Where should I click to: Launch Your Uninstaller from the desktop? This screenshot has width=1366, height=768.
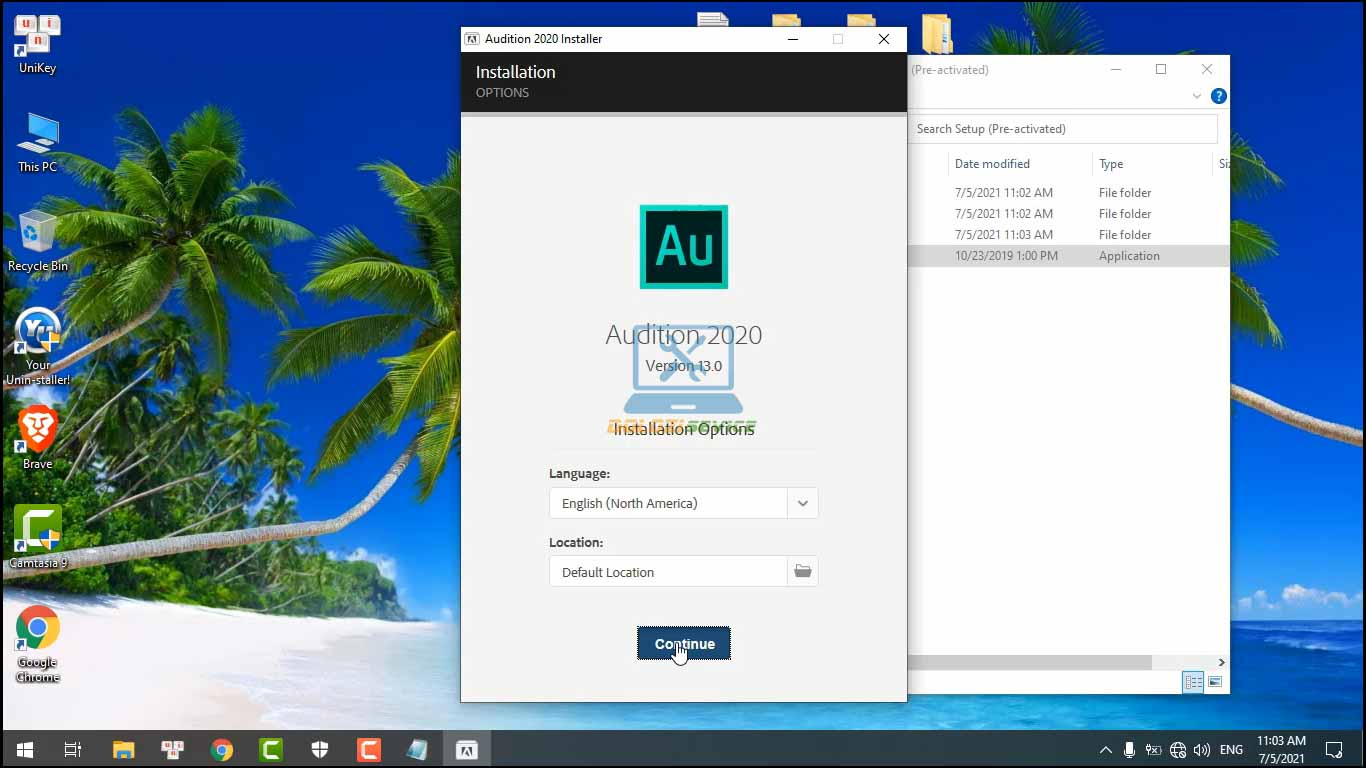[38, 343]
